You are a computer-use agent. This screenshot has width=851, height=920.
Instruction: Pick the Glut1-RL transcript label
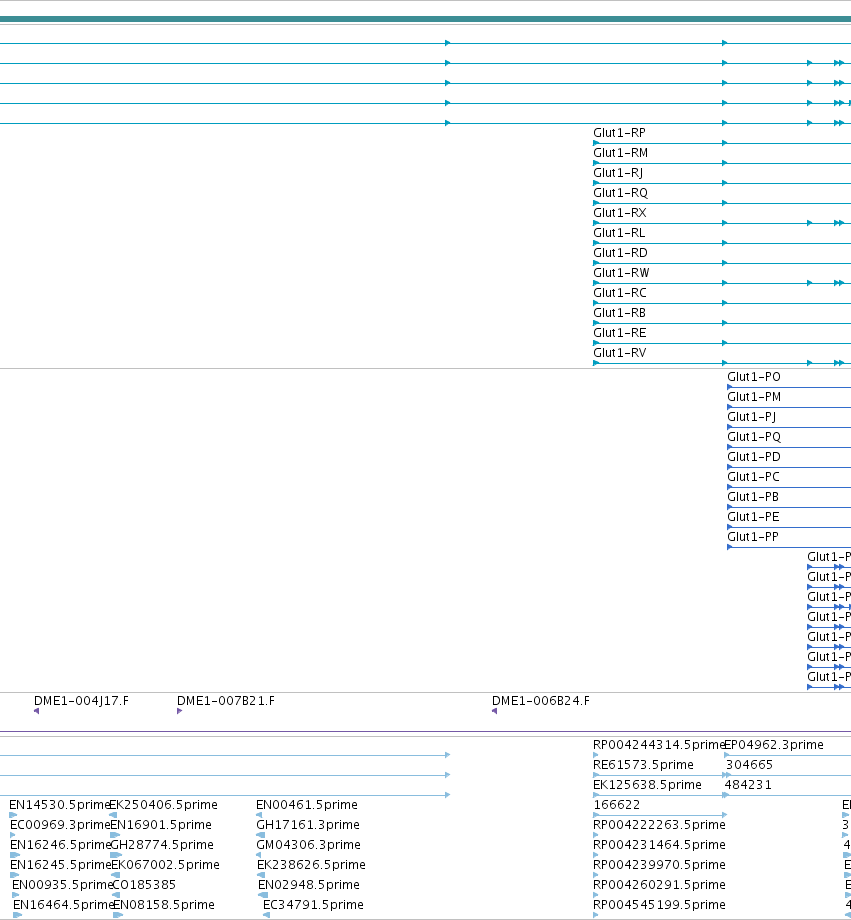click(x=619, y=233)
